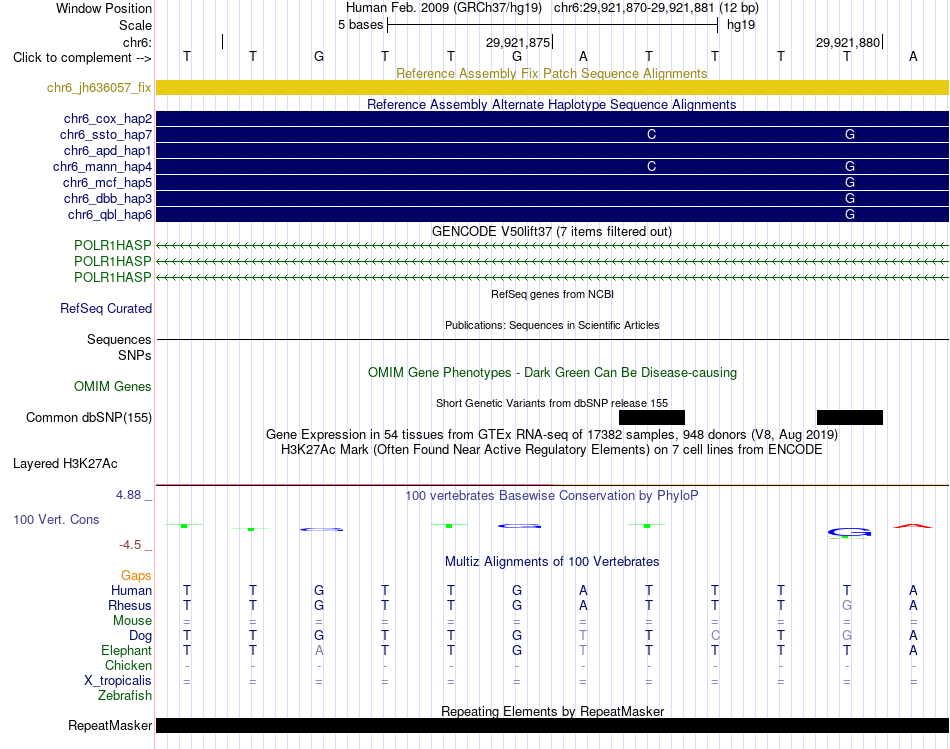Click 'OMIM Gene Phenotypes - Dark Green' title

coord(552,373)
